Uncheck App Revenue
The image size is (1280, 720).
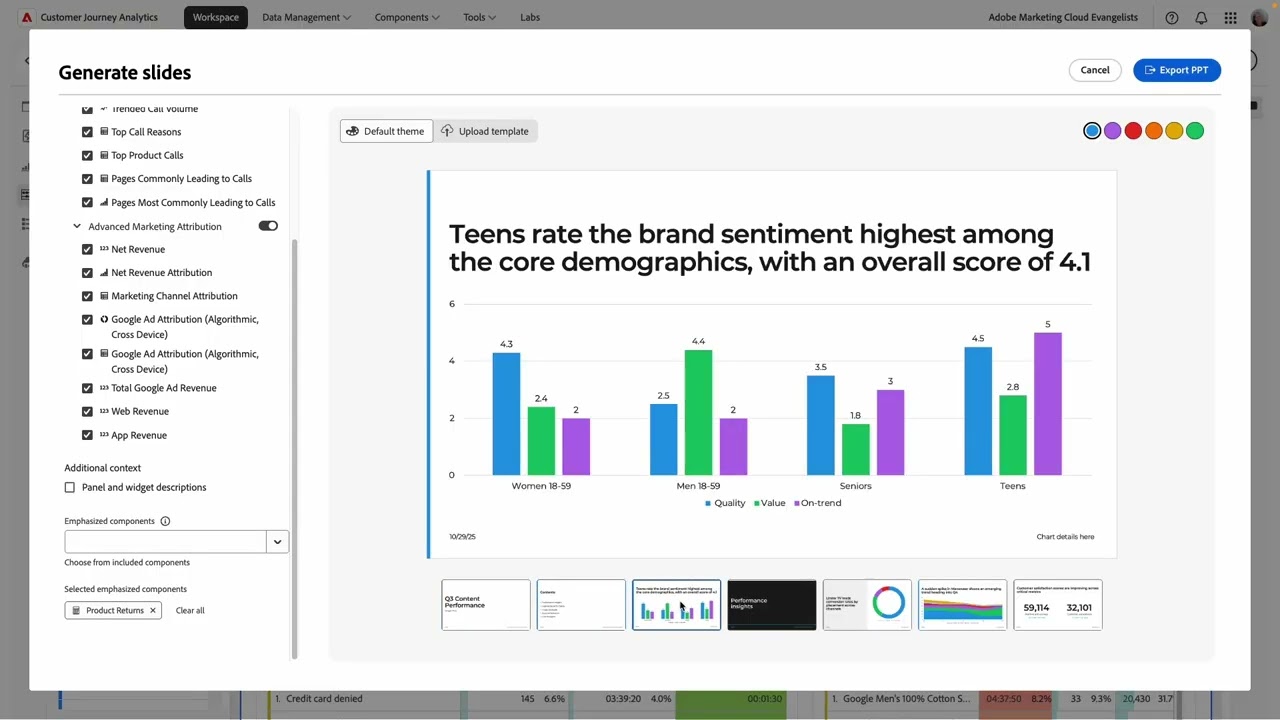pos(87,435)
